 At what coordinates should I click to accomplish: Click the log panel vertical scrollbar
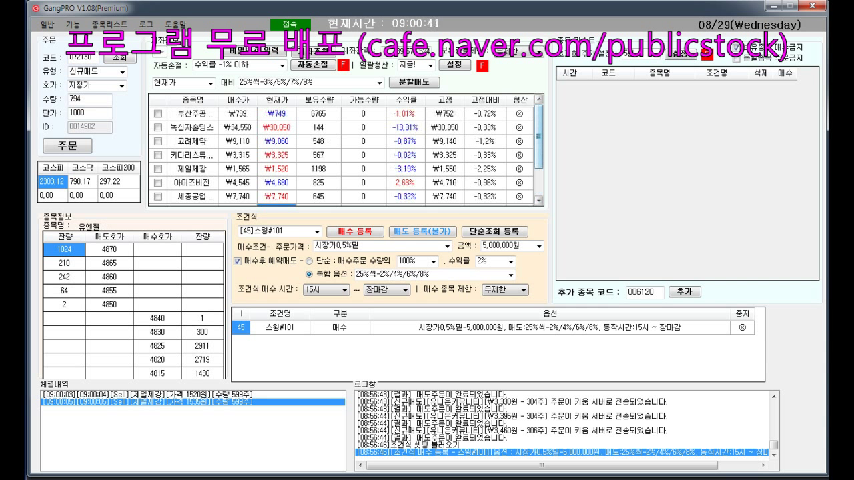pyautogui.click(x=773, y=425)
